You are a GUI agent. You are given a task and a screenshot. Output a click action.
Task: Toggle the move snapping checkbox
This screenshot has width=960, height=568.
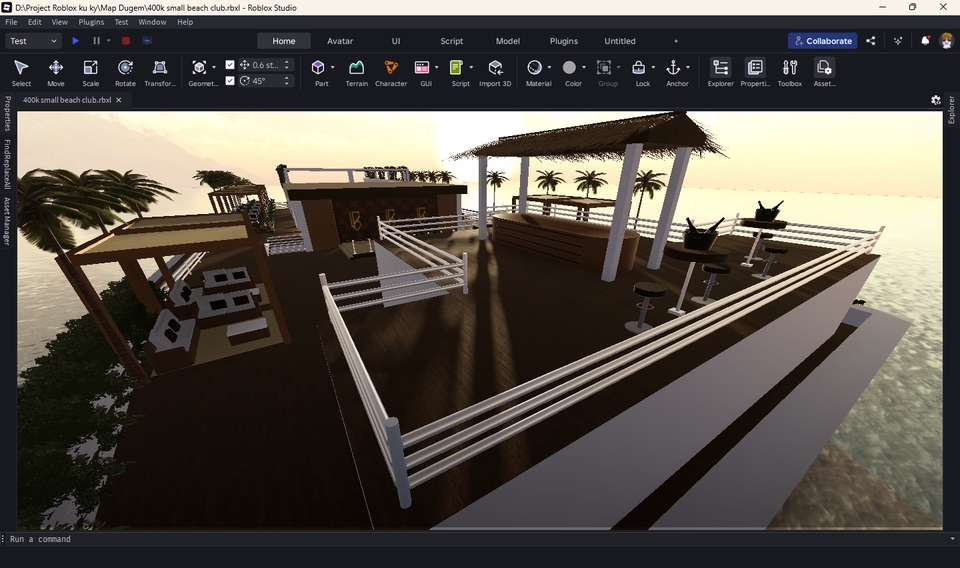pyautogui.click(x=230, y=65)
